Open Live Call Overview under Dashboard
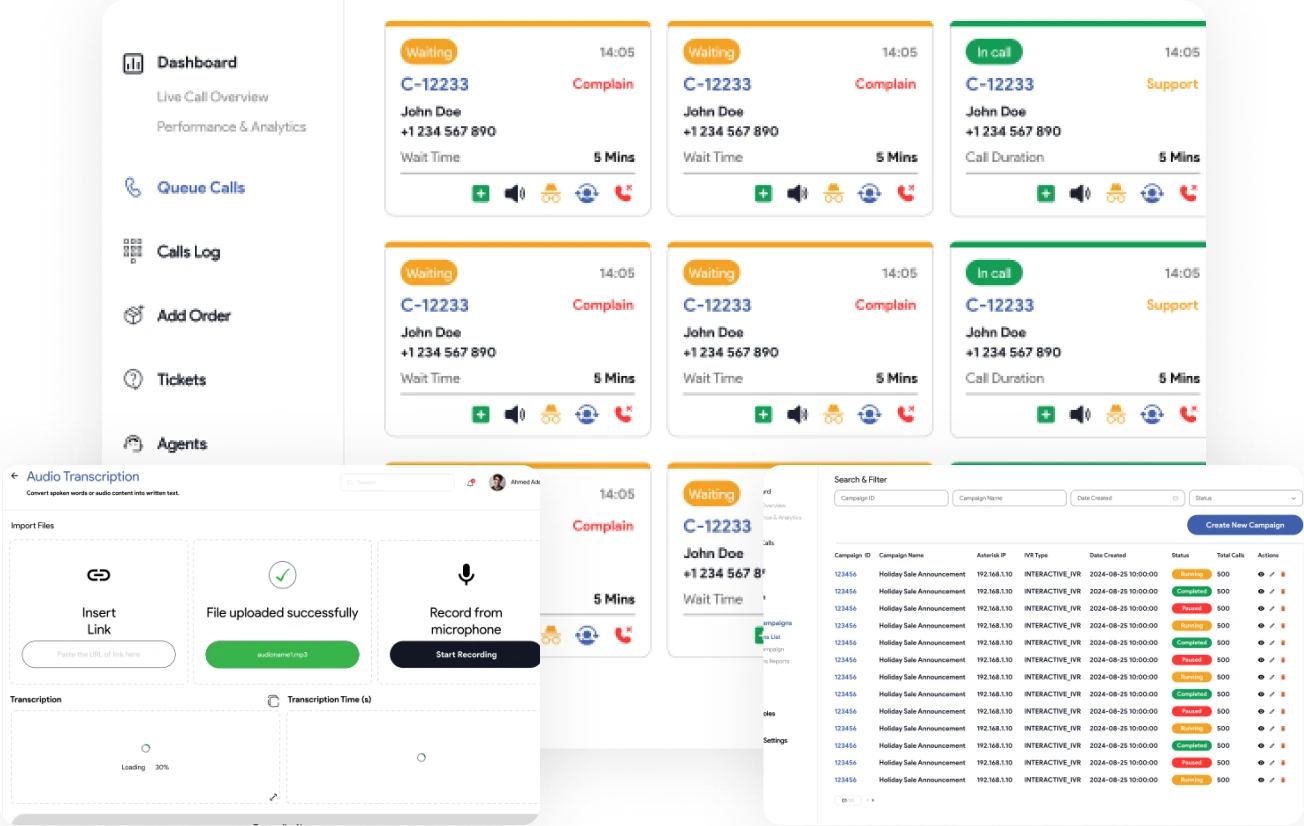This screenshot has height=826, width=1304. point(212,97)
